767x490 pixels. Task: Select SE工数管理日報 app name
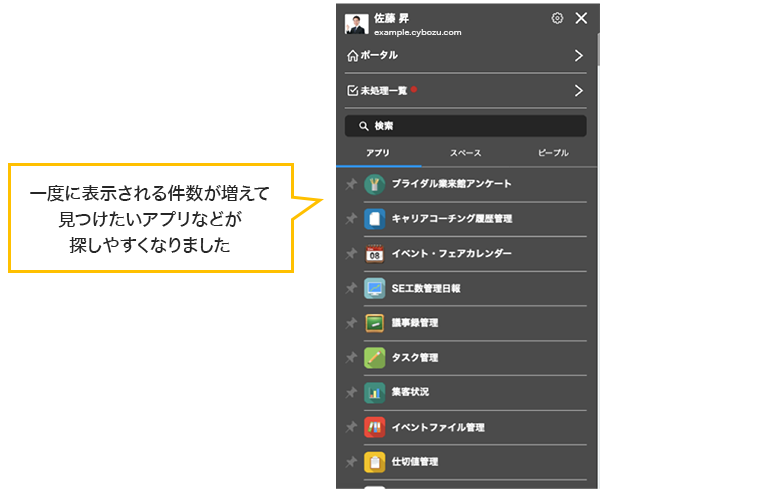click(426, 288)
